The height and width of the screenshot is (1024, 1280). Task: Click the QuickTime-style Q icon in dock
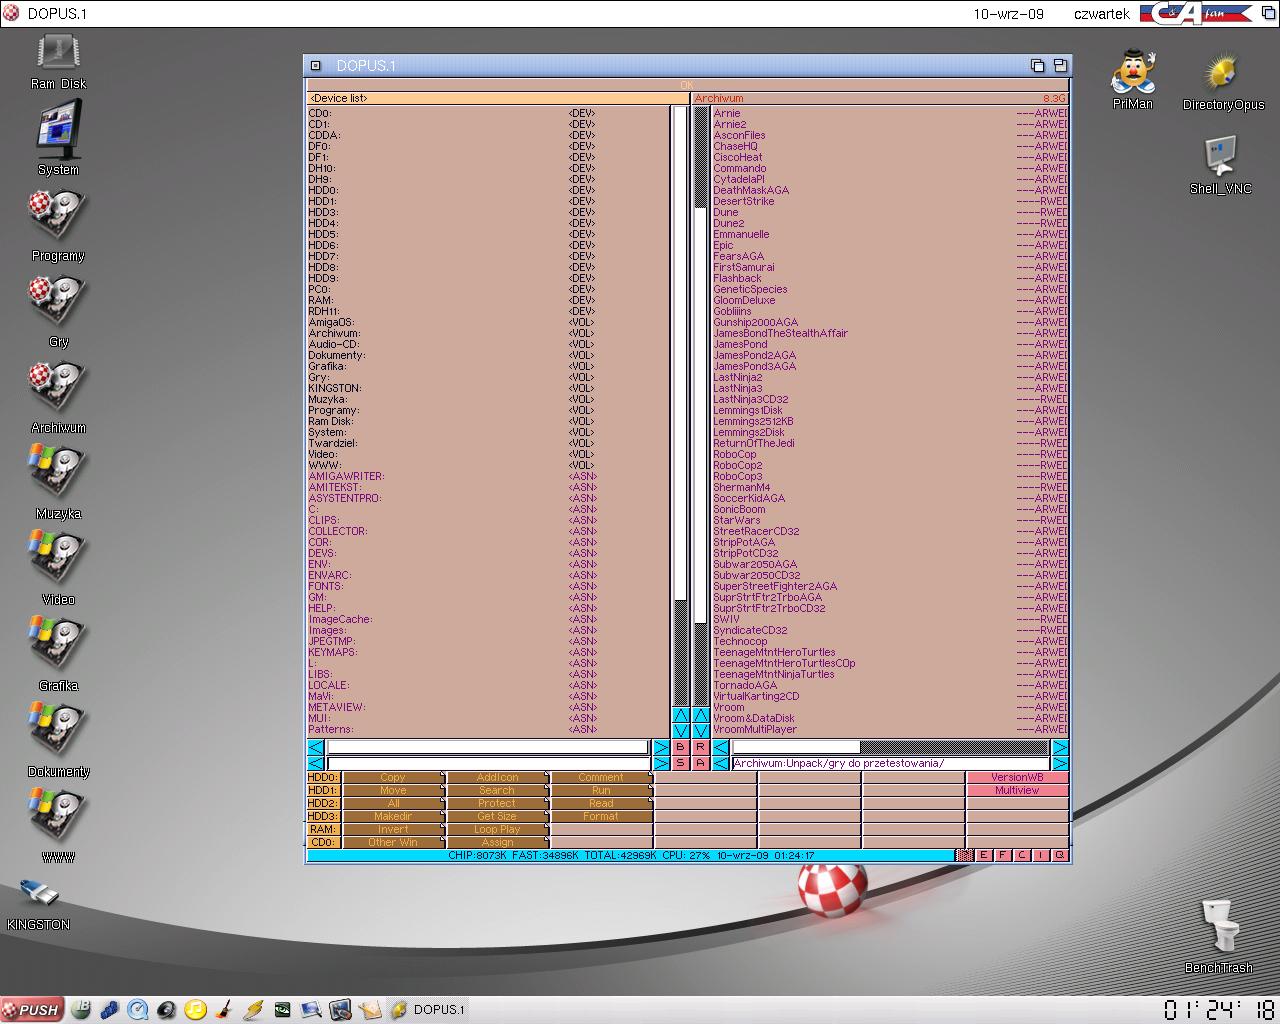point(139,1010)
